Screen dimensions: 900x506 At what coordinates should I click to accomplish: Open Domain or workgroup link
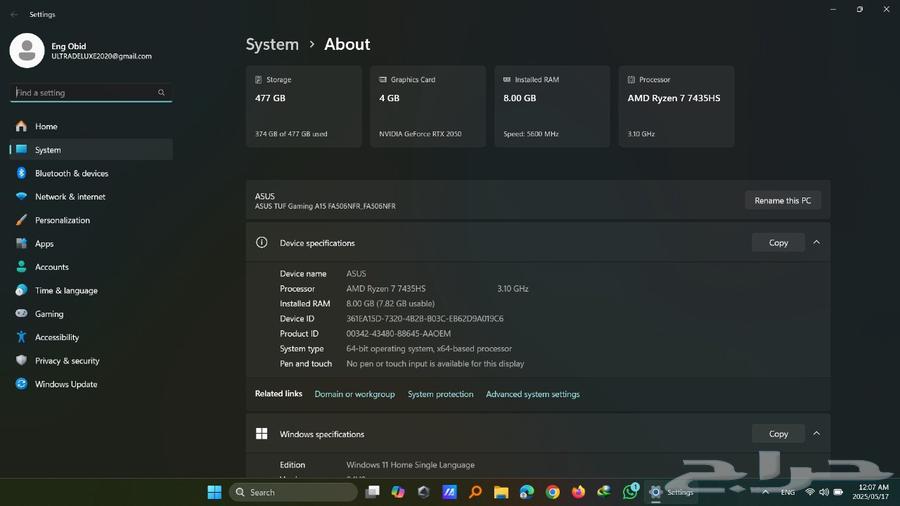[x=355, y=394]
